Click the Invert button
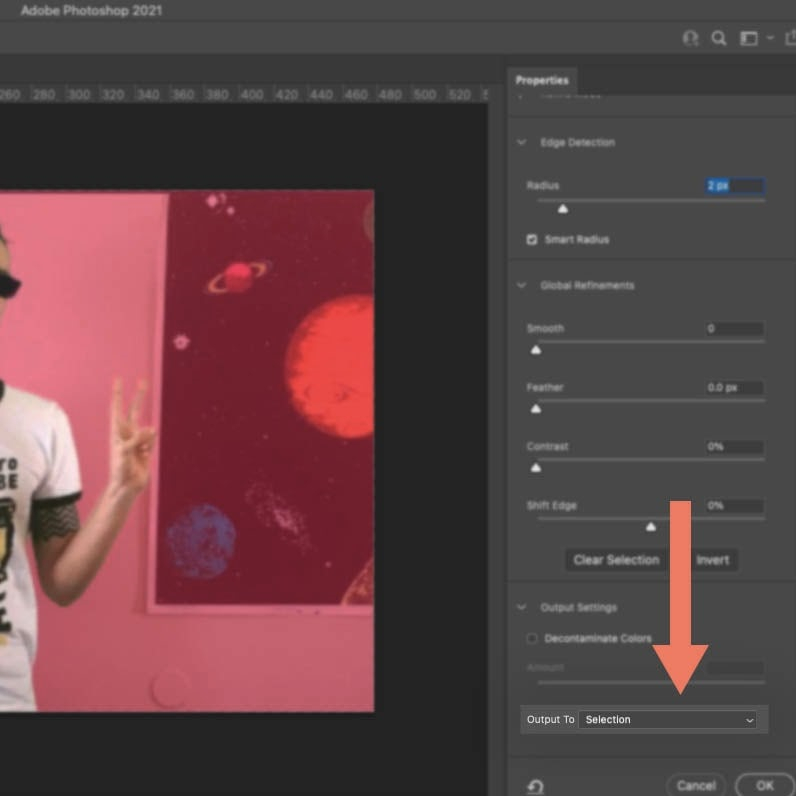The height and width of the screenshot is (796, 796). point(712,560)
